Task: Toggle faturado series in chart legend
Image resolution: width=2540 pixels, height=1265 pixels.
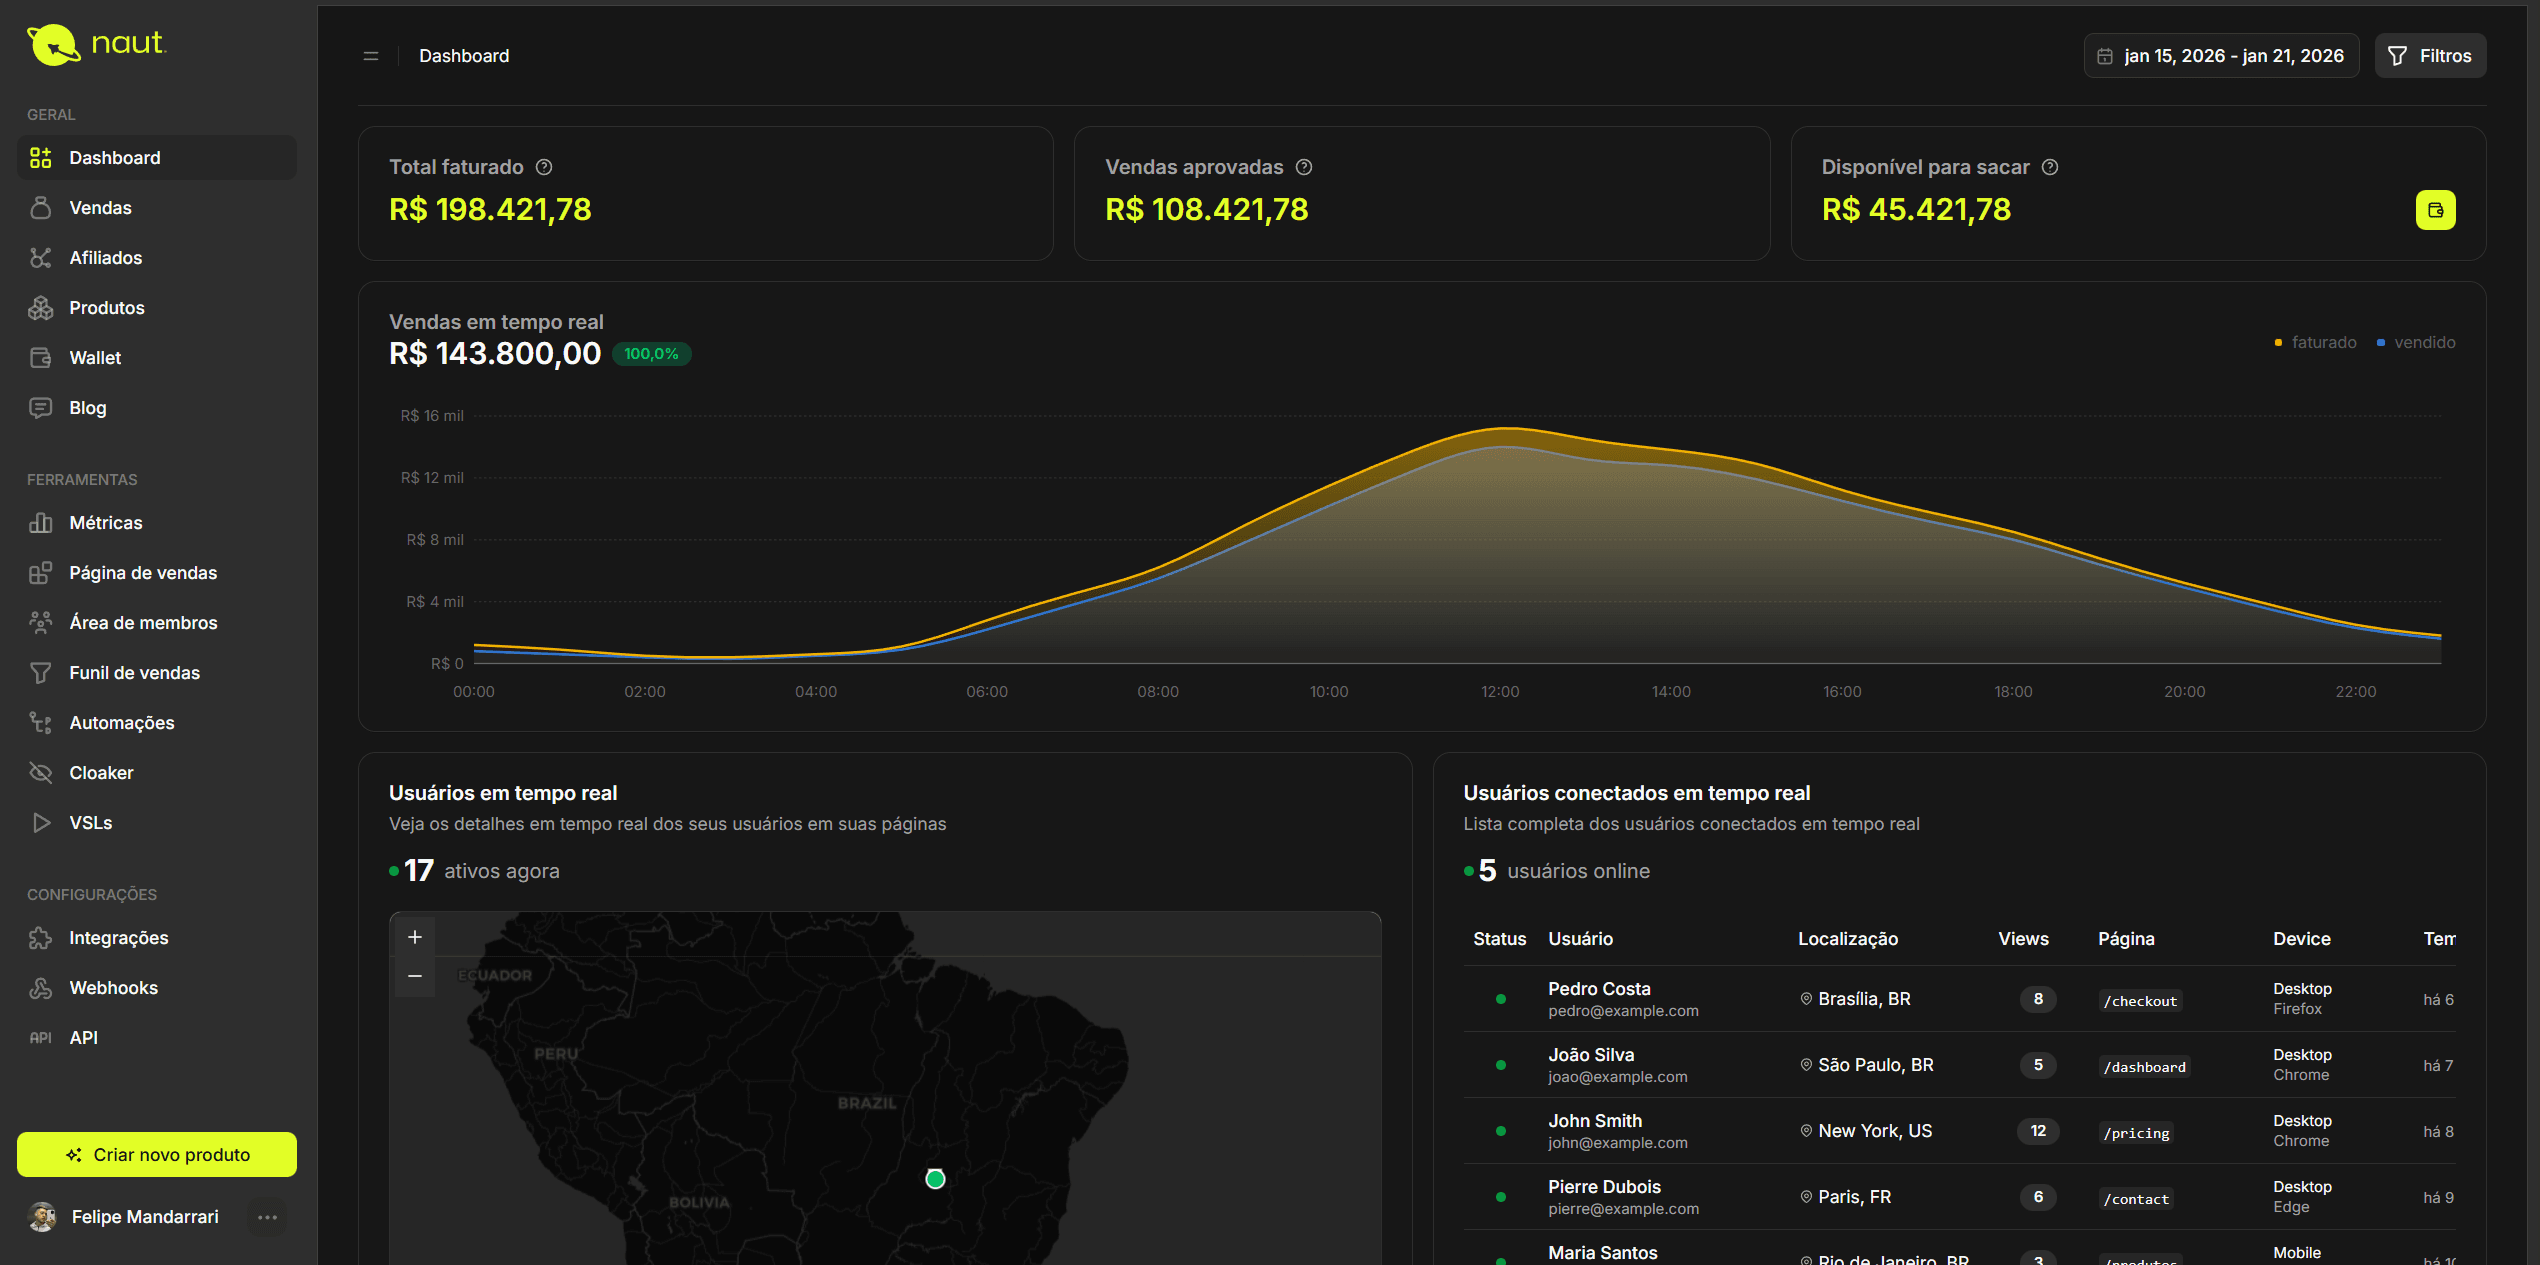Action: [2315, 342]
